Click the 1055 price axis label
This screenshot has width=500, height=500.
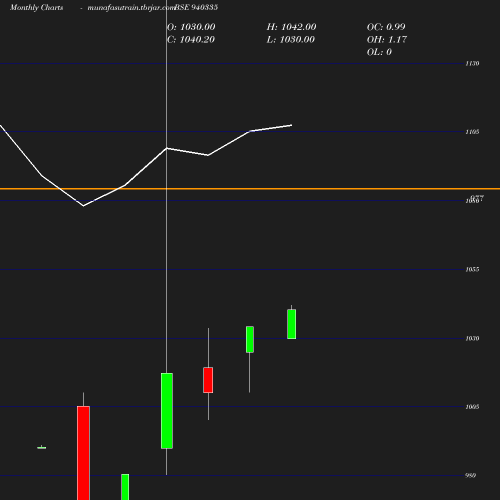point(472,269)
